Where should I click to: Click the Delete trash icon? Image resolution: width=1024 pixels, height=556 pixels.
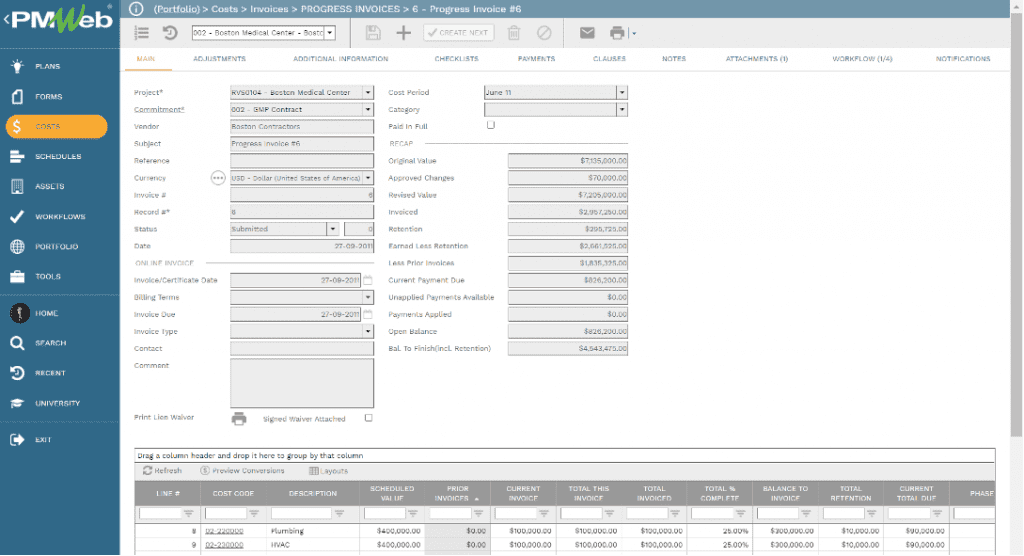(x=514, y=33)
